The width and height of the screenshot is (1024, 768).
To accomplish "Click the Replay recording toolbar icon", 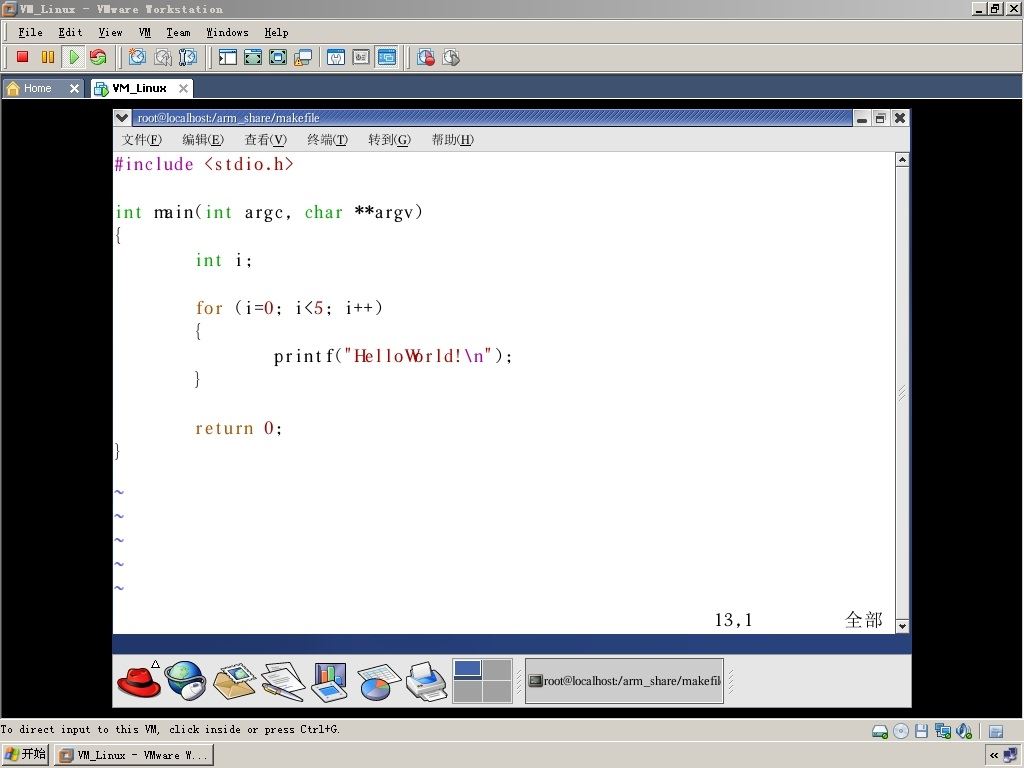I will [451, 57].
